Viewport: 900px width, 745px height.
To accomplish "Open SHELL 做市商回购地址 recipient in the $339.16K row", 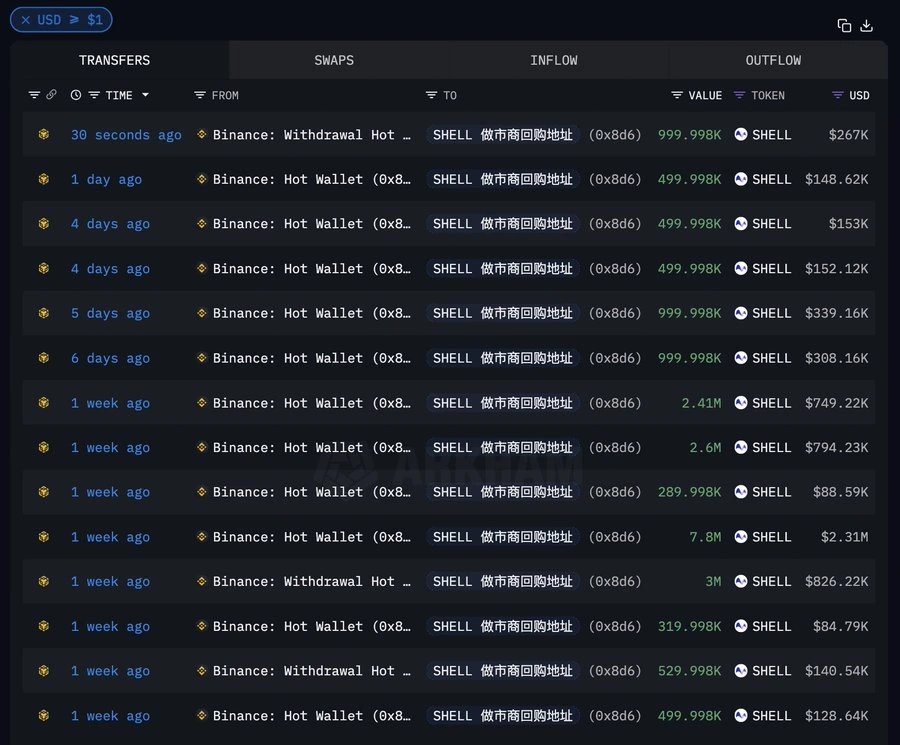I will point(503,313).
